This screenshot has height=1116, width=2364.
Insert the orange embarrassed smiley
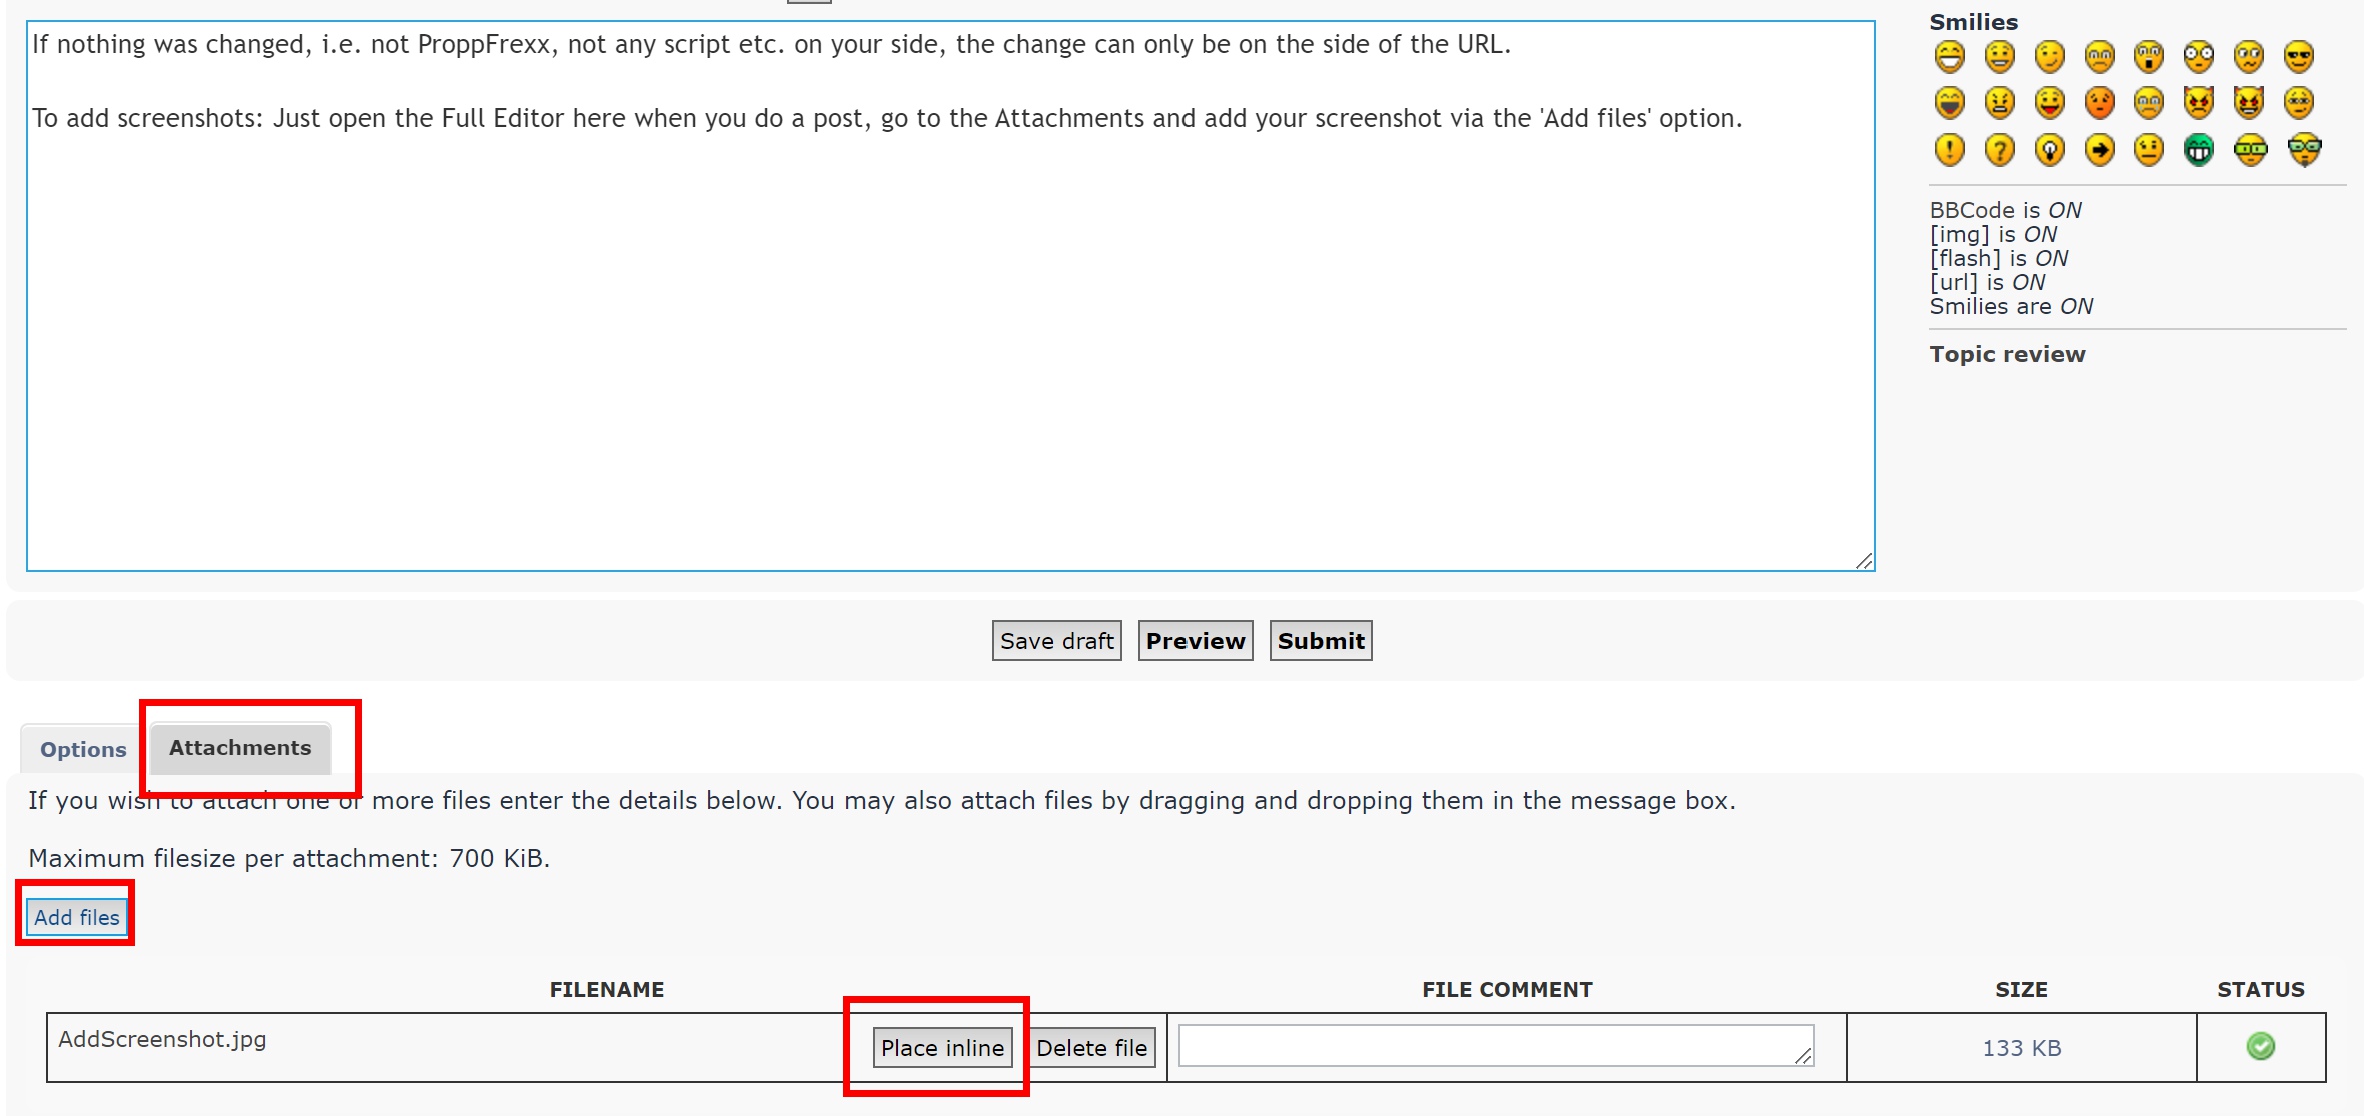2099,102
